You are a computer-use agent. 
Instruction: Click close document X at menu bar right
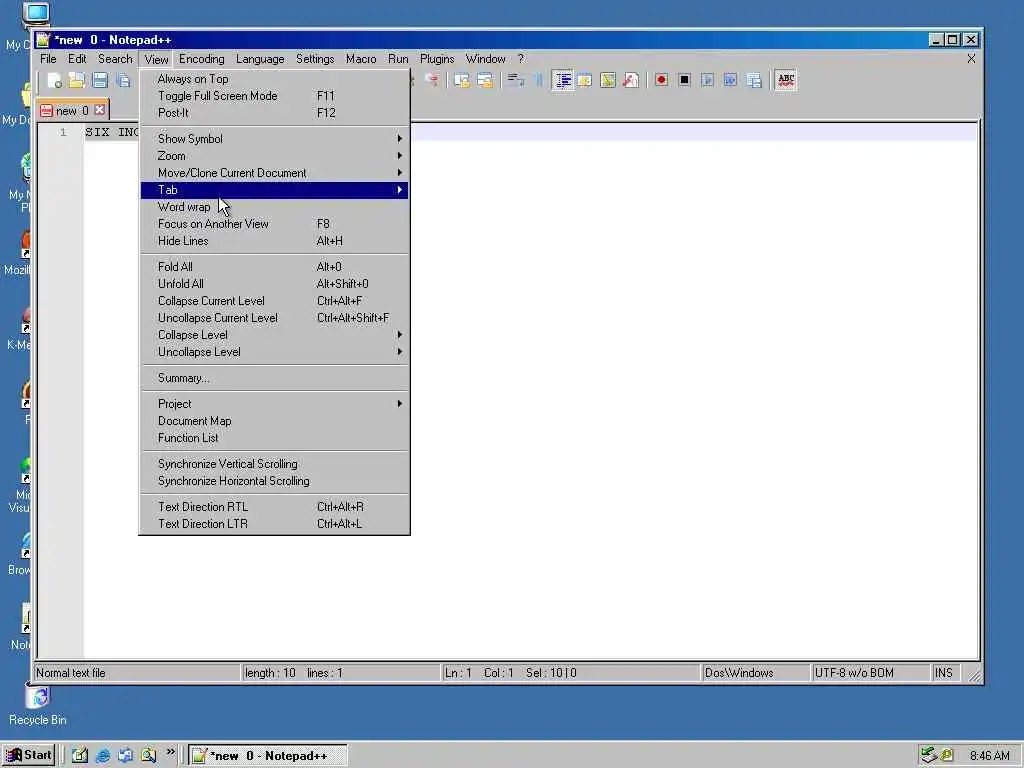pyautogui.click(x=971, y=59)
